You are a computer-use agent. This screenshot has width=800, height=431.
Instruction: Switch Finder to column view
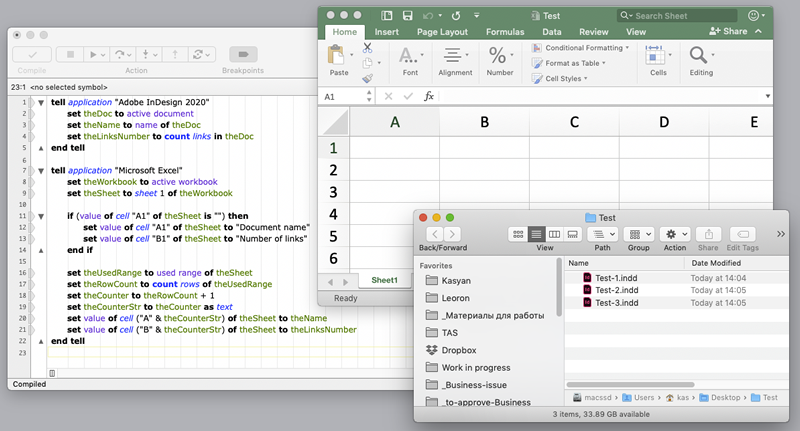(554, 234)
